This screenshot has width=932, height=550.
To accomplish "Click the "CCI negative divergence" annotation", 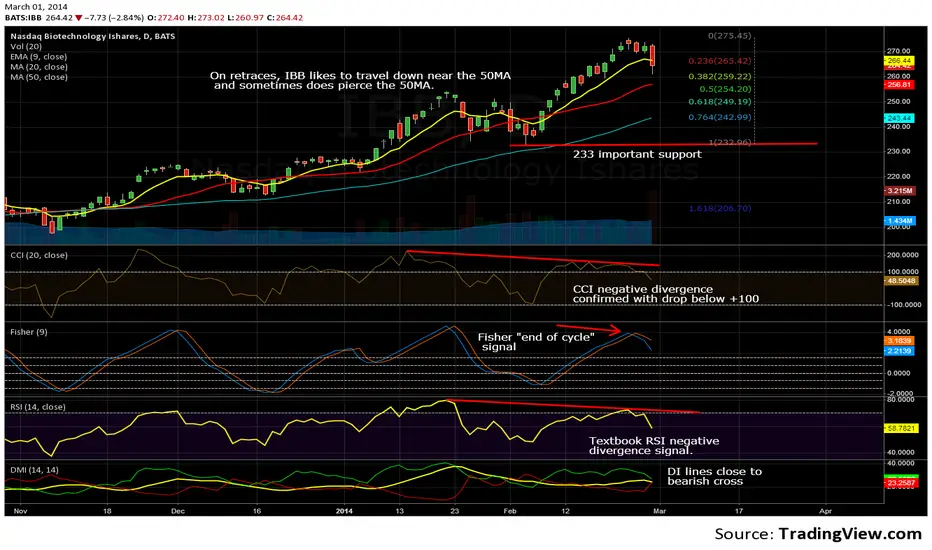I will click(x=666, y=294).
